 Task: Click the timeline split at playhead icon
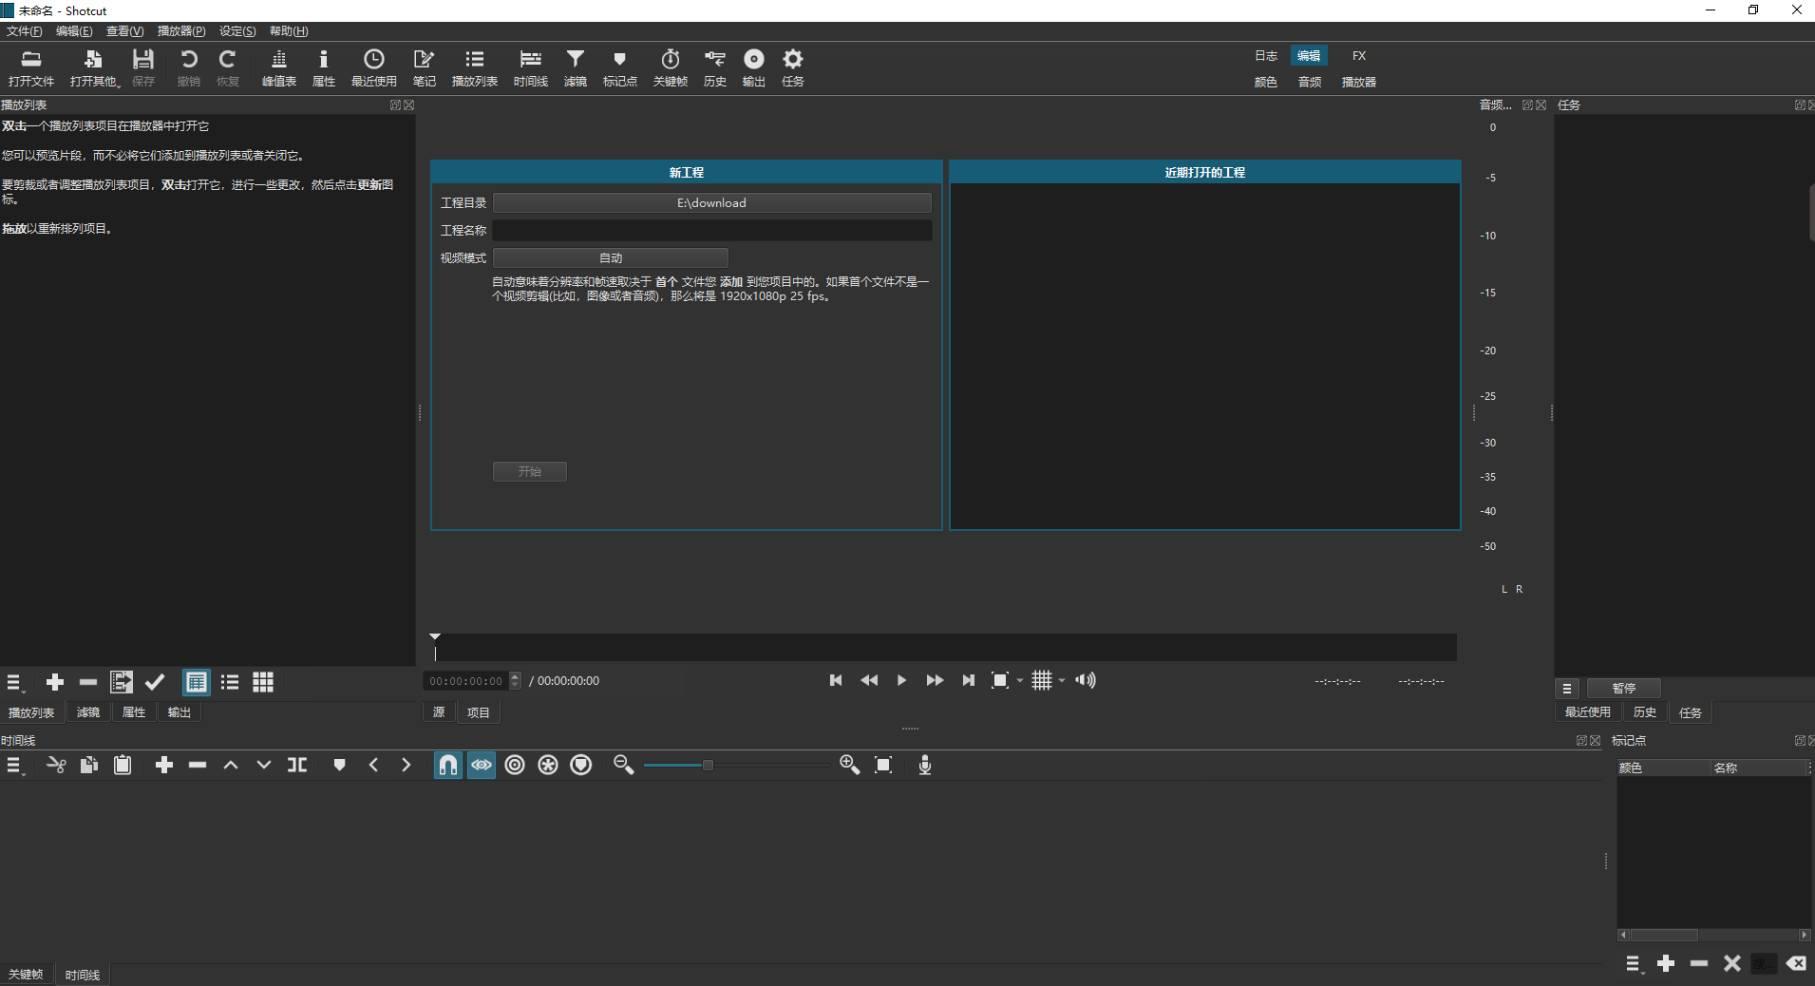[297, 765]
